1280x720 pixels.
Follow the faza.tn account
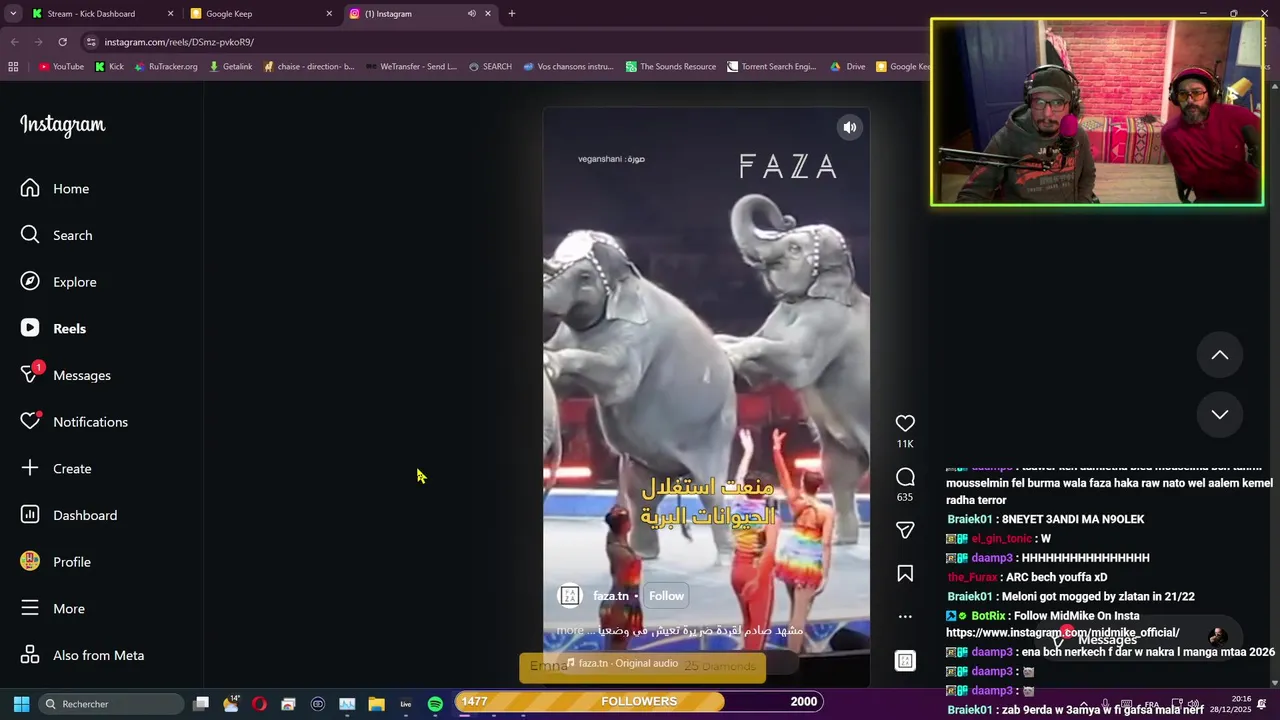point(666,596)
